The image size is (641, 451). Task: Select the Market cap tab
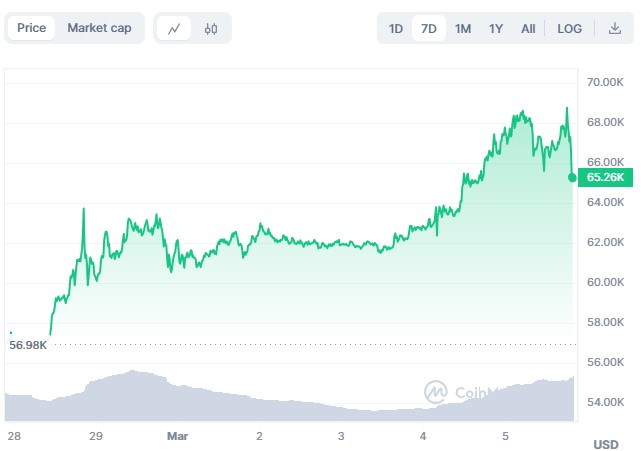[x=99, y=28]
